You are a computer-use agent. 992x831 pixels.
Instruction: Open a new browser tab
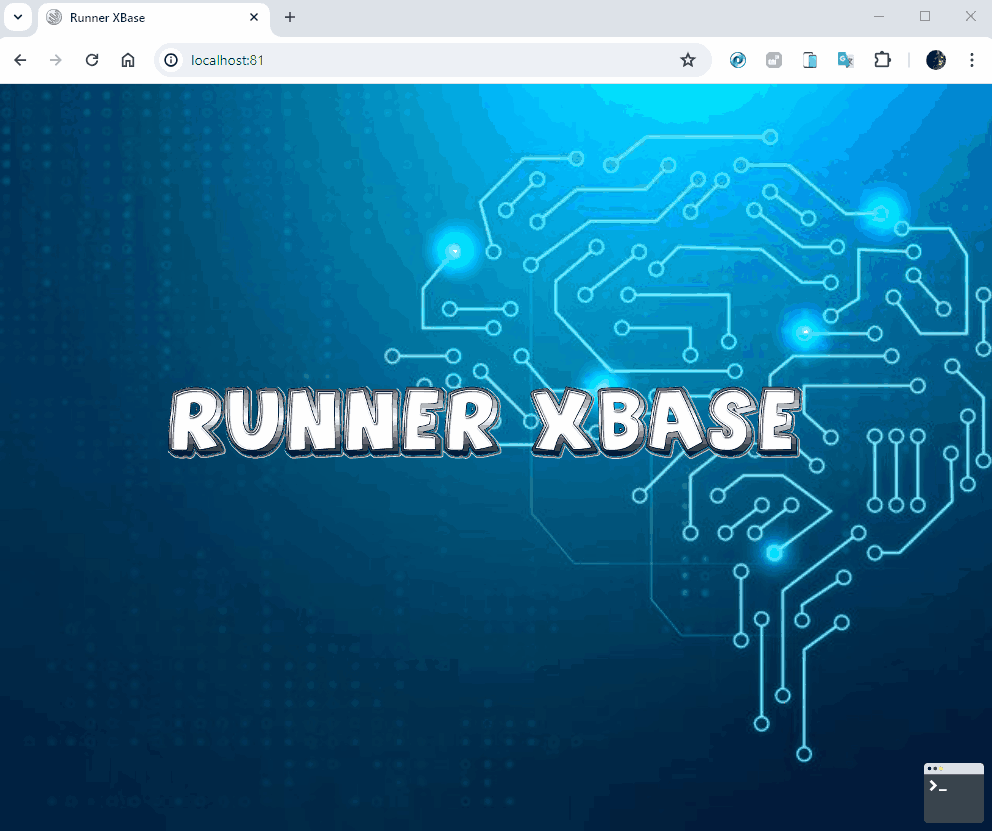[290, 17]
